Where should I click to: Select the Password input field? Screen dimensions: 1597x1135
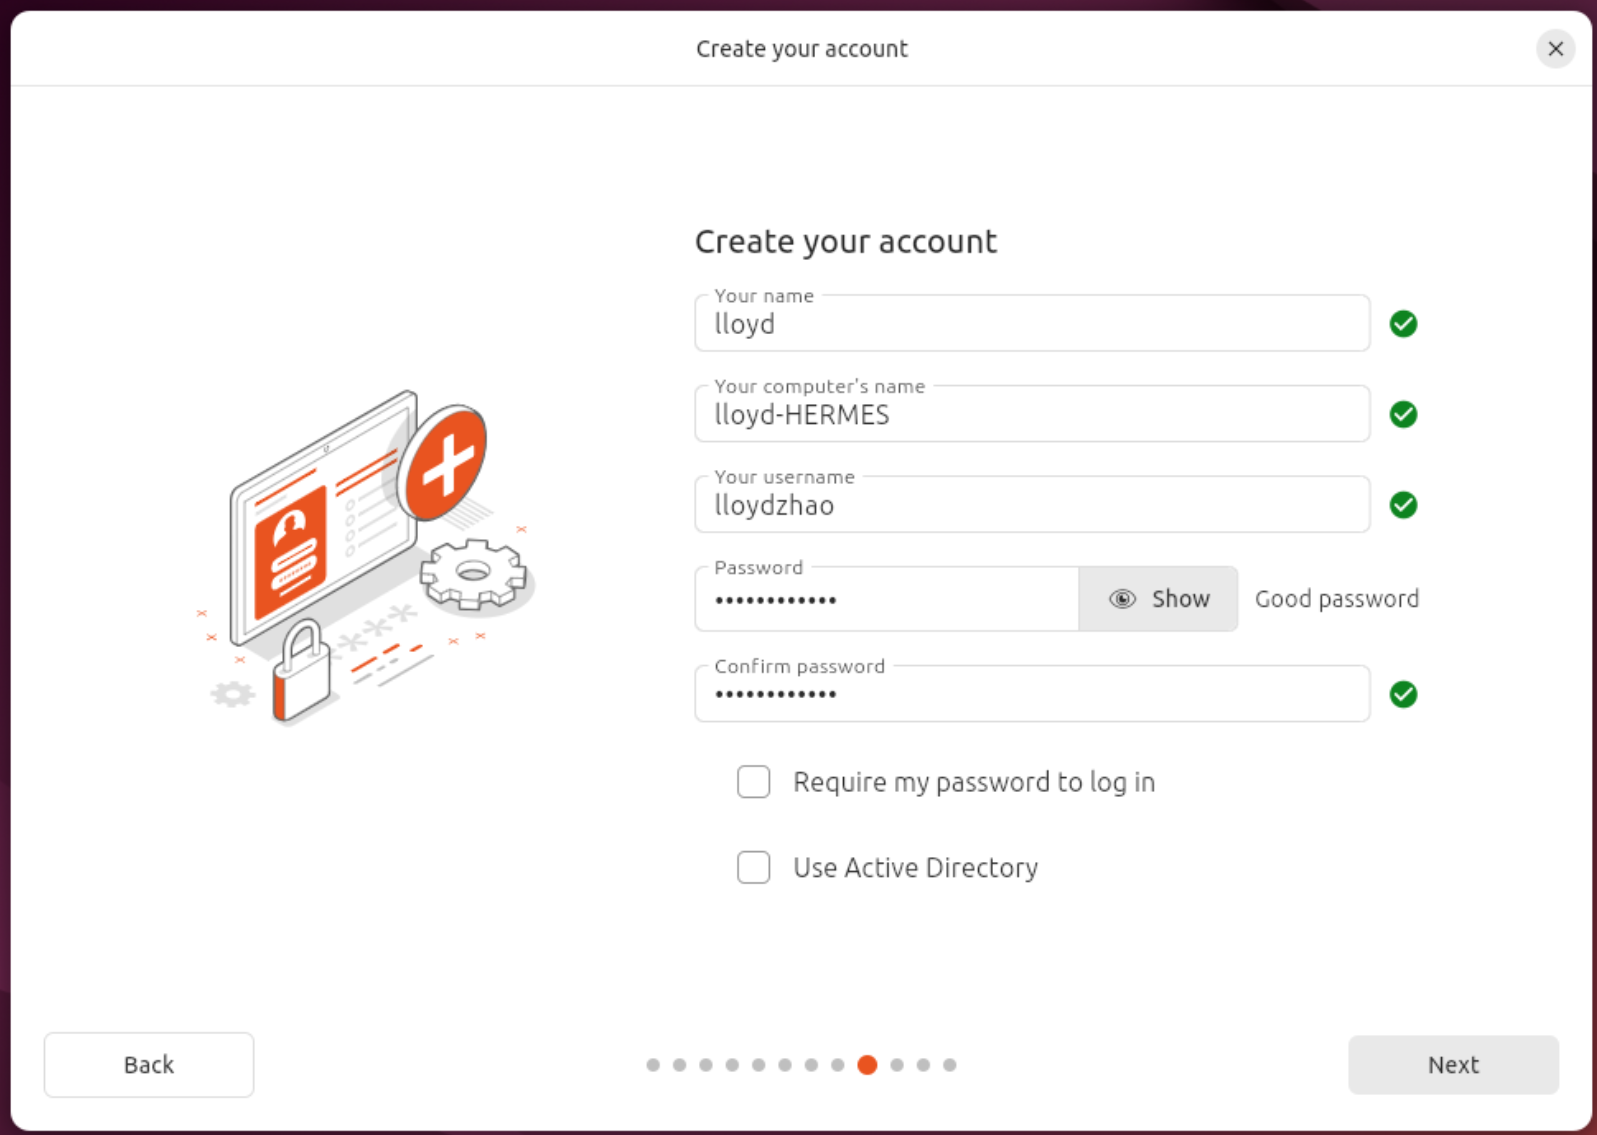886,600
